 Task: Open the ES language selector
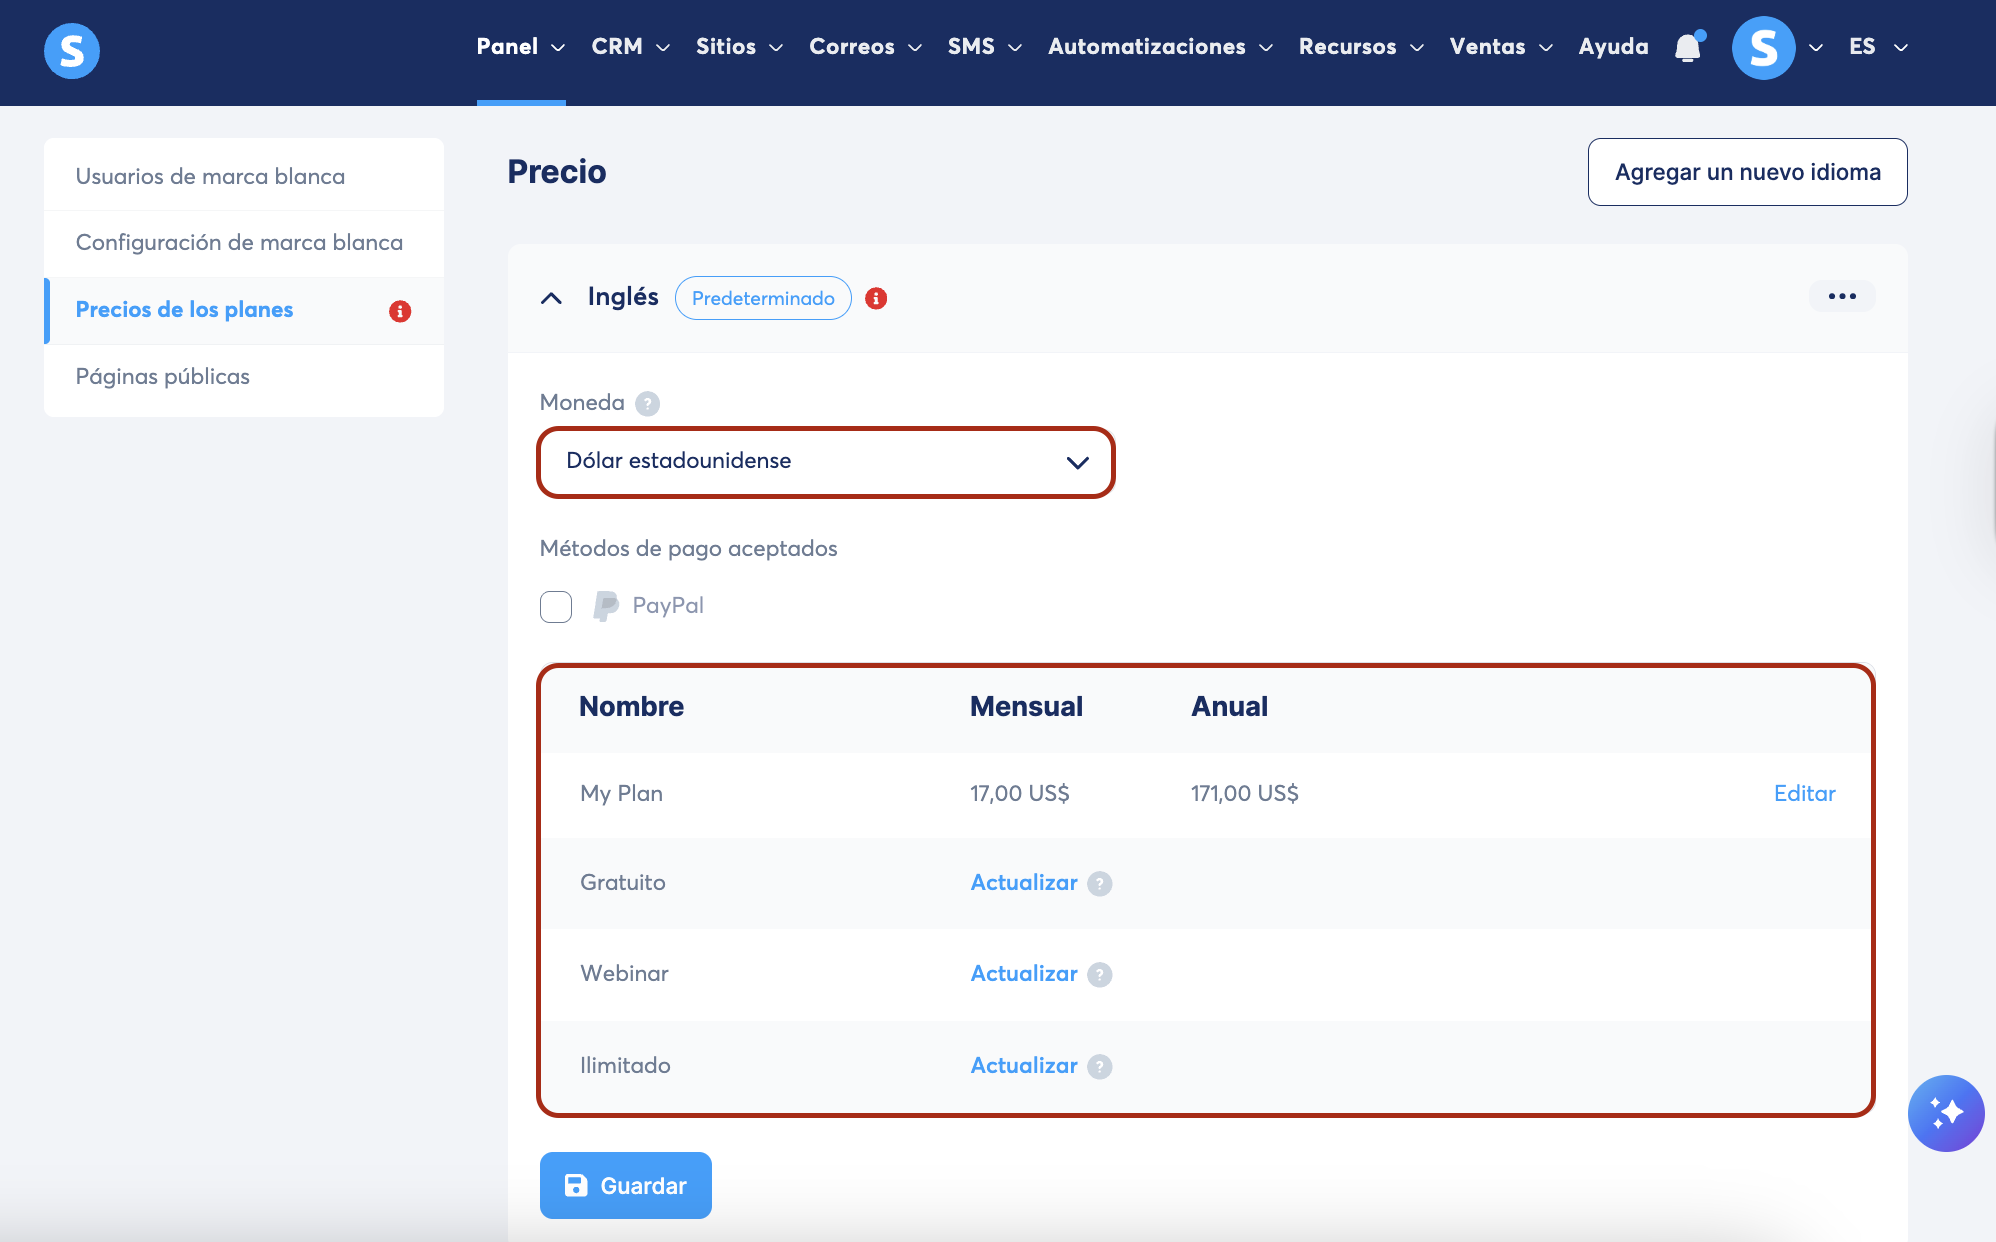coord(1877,47)
